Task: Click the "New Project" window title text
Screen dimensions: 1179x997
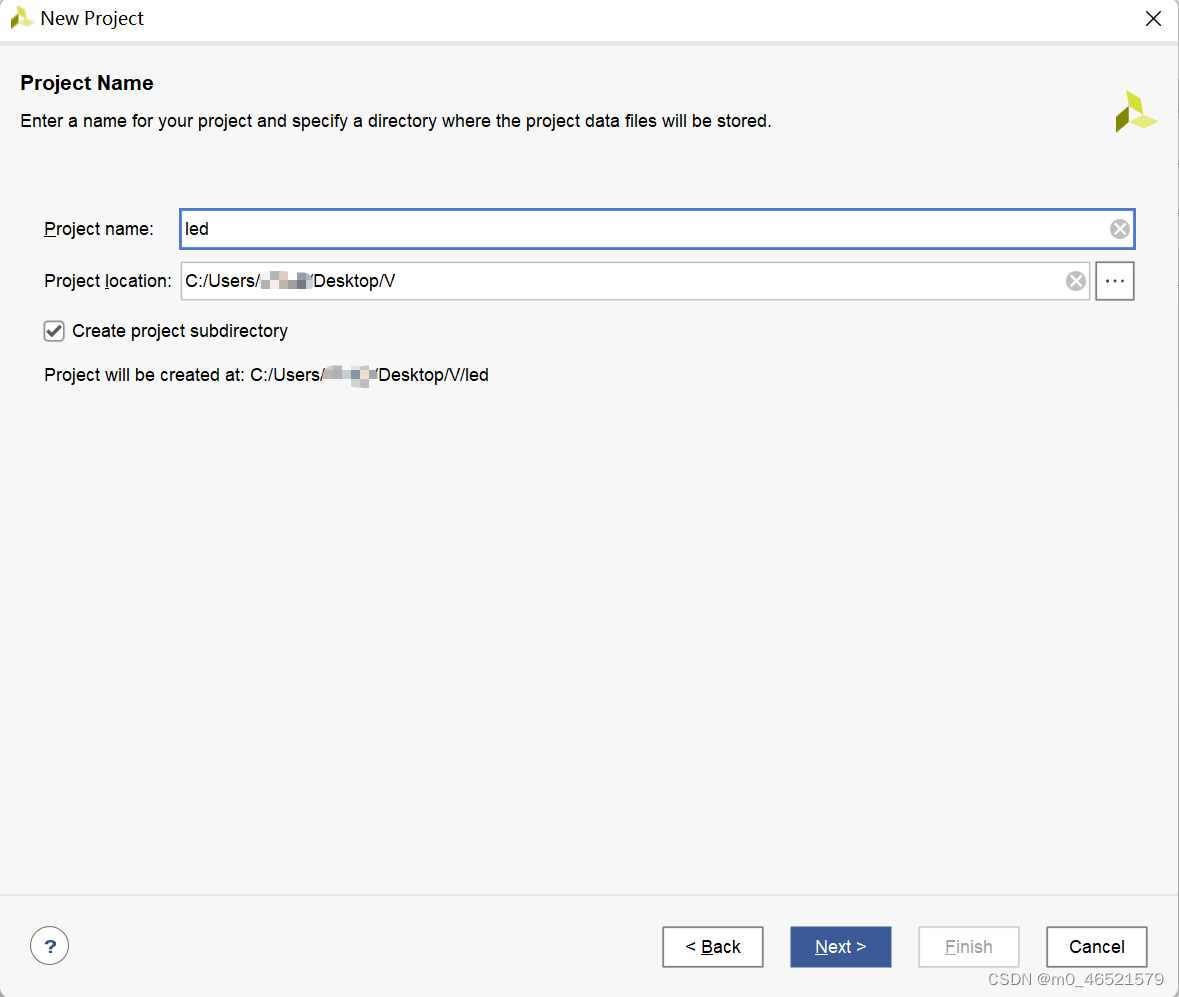Action: [92, 18]
